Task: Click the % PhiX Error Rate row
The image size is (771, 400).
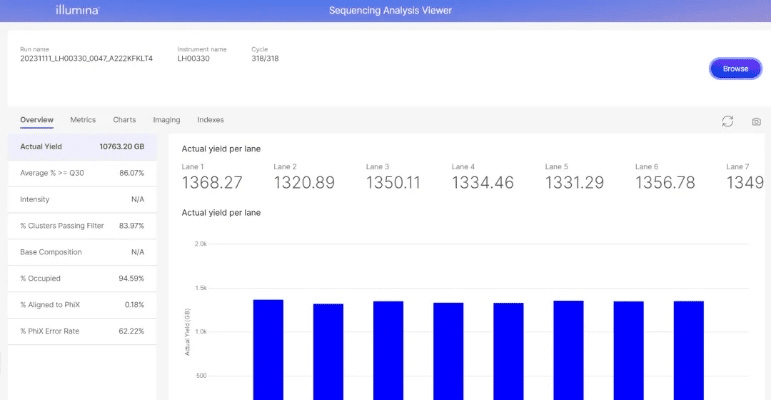Action: pos(82,331)
